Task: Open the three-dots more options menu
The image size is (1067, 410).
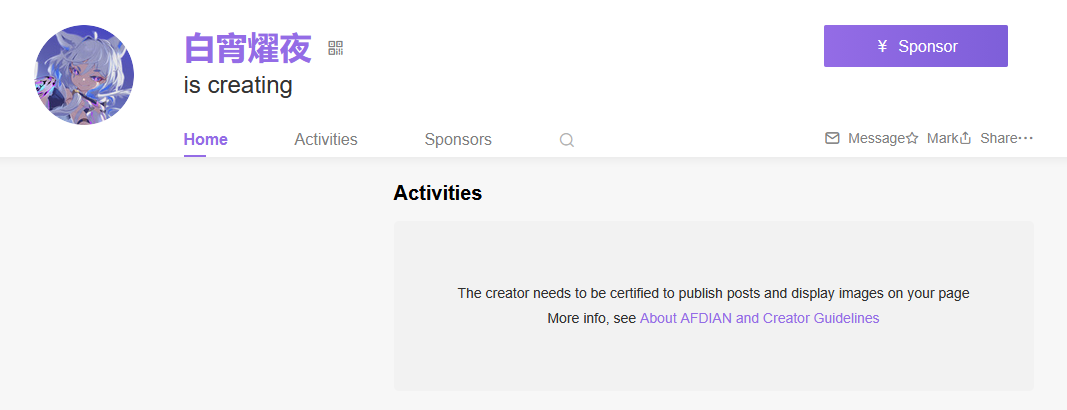Action: (1025, 138)
